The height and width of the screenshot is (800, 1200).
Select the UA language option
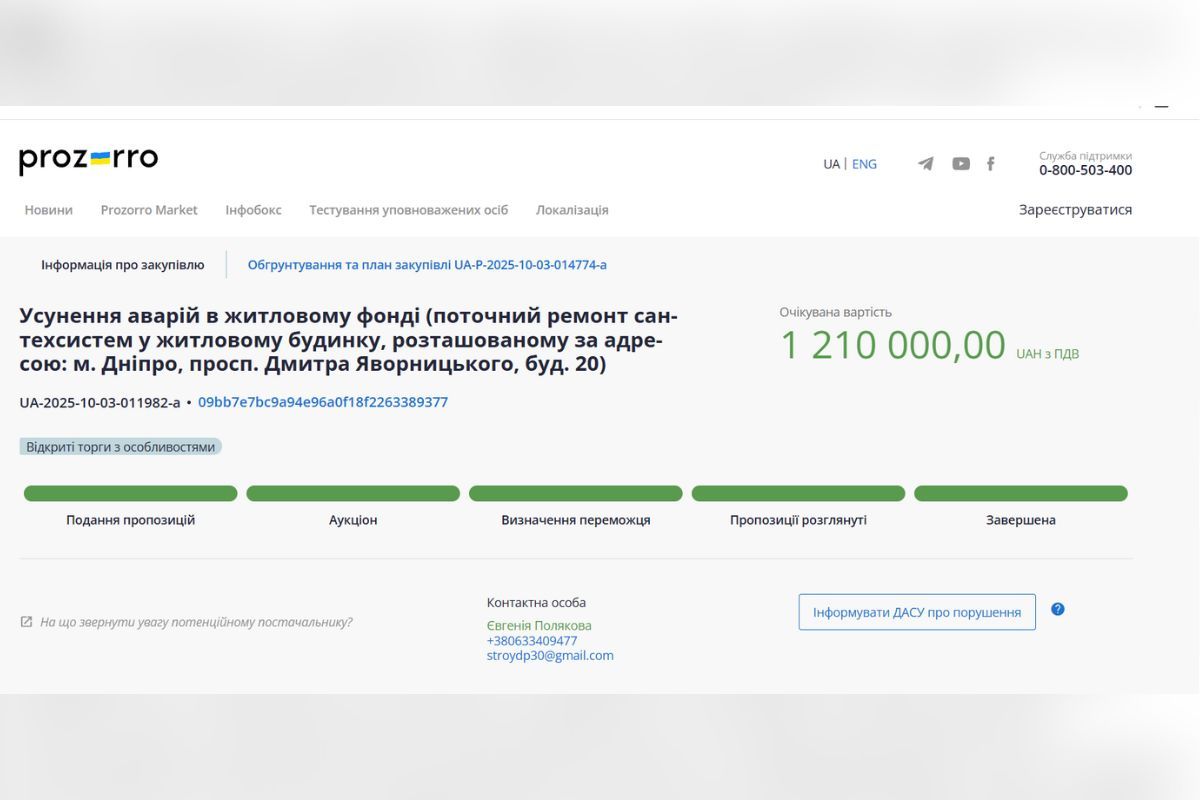click(x=831, y=163)
